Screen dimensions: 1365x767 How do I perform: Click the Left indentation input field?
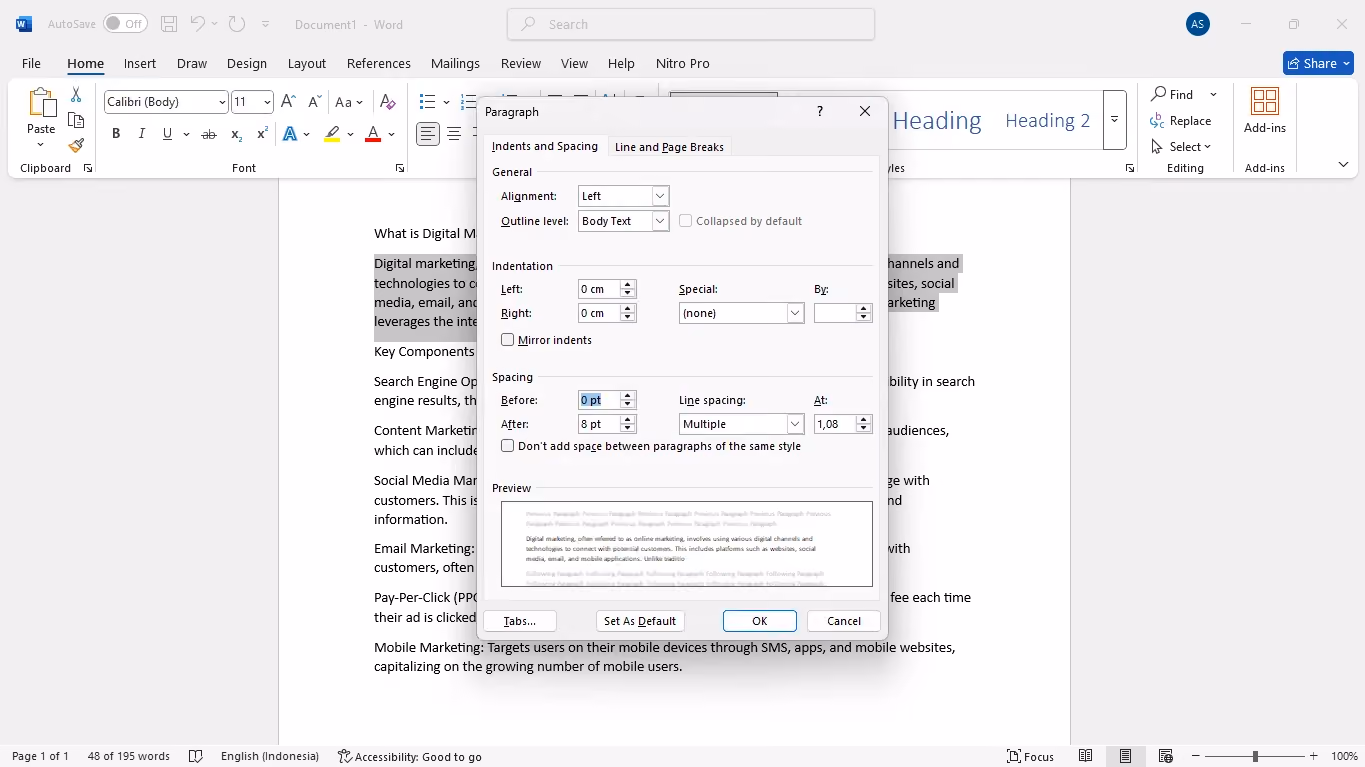click(599, 289)
